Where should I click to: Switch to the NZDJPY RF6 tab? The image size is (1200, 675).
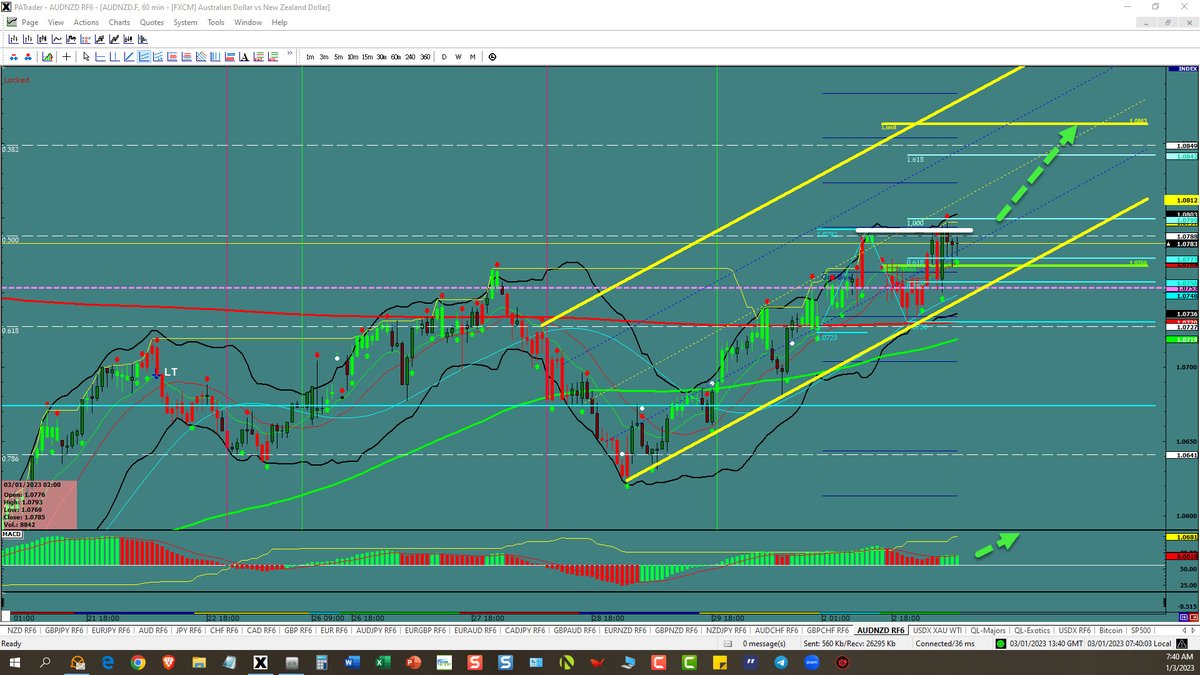(x=727, y=631)
